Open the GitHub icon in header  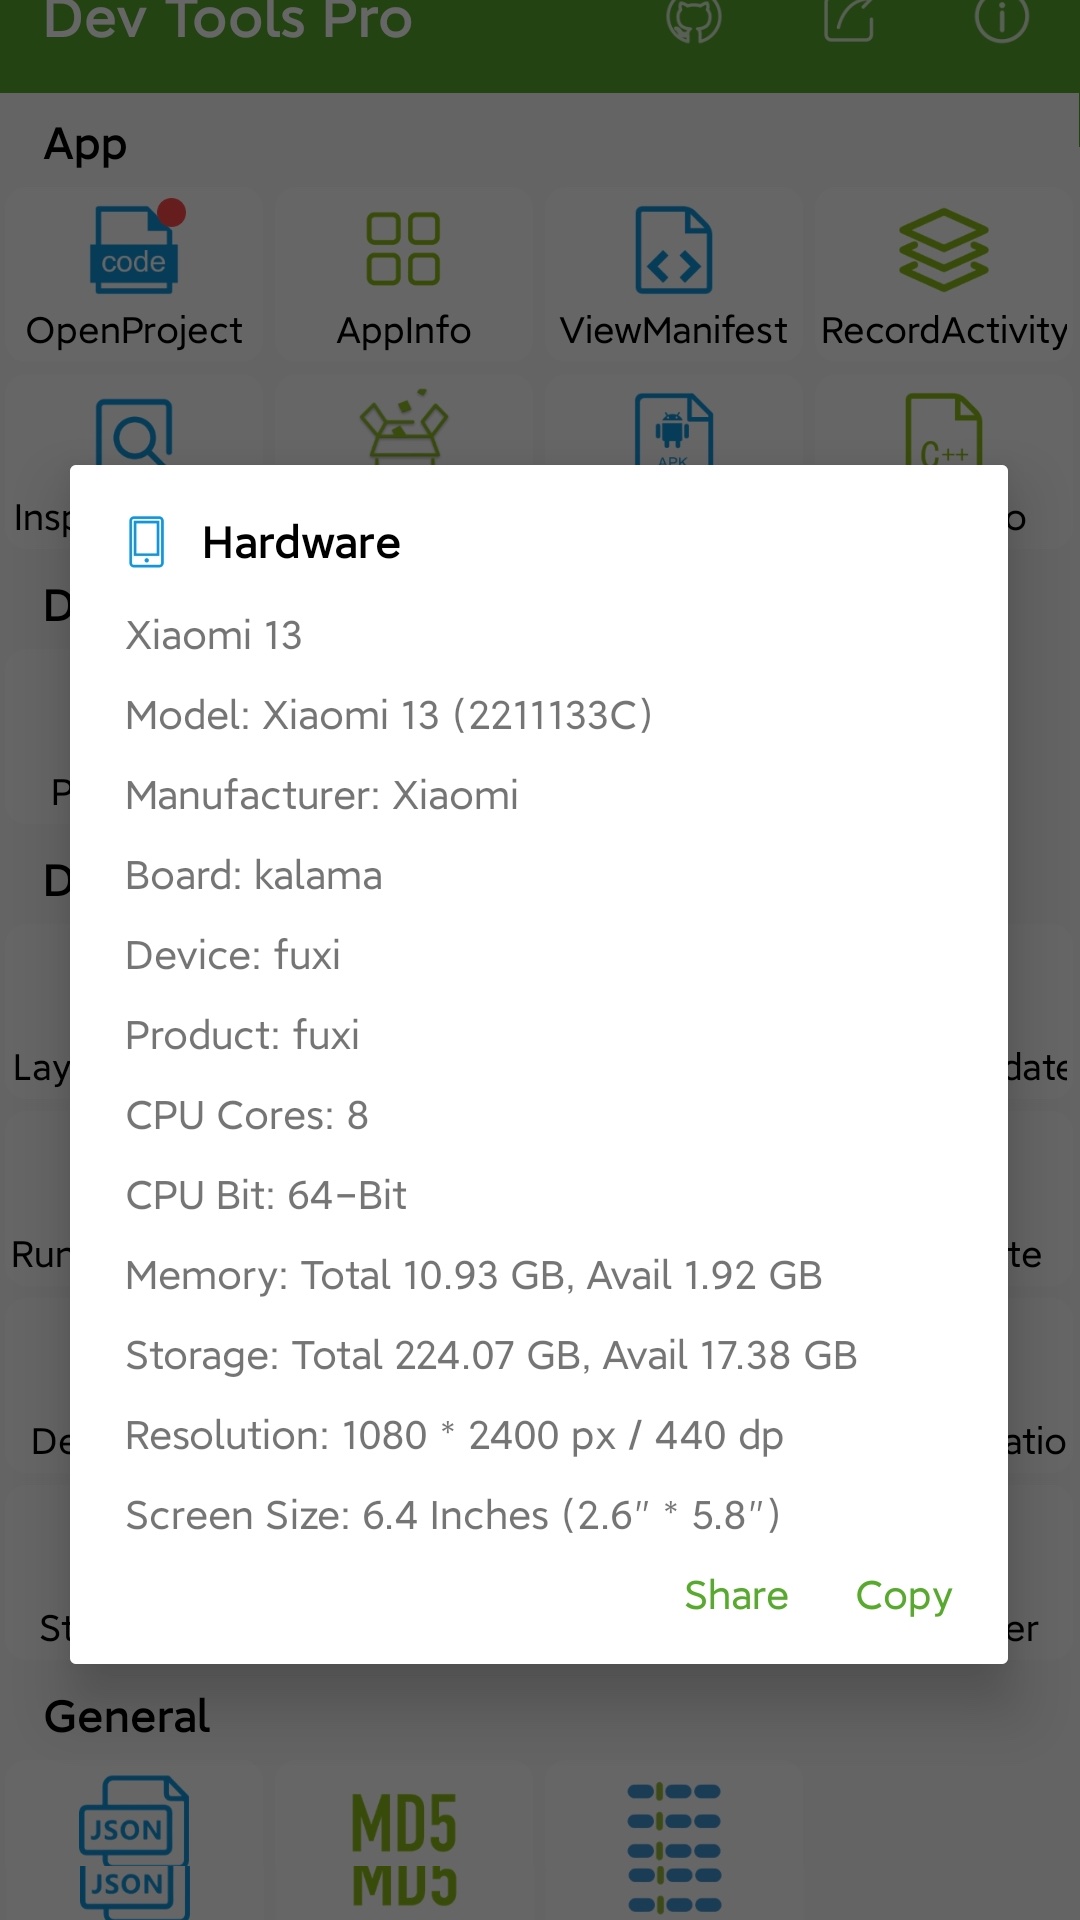693,20
